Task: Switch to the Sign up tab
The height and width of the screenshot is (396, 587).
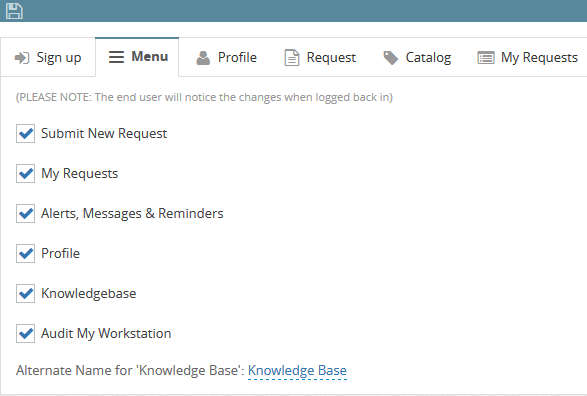Action: tap(48, 58)
